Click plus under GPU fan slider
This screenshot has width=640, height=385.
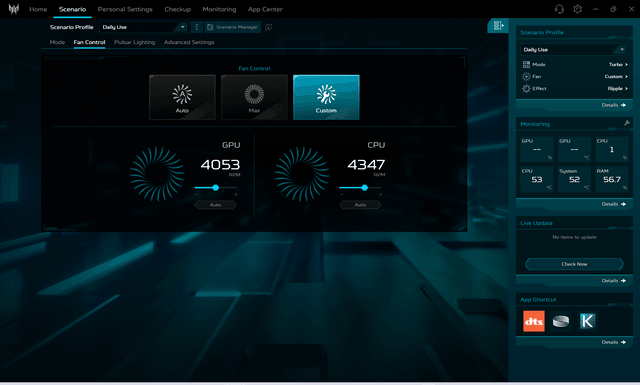(236, 194)
